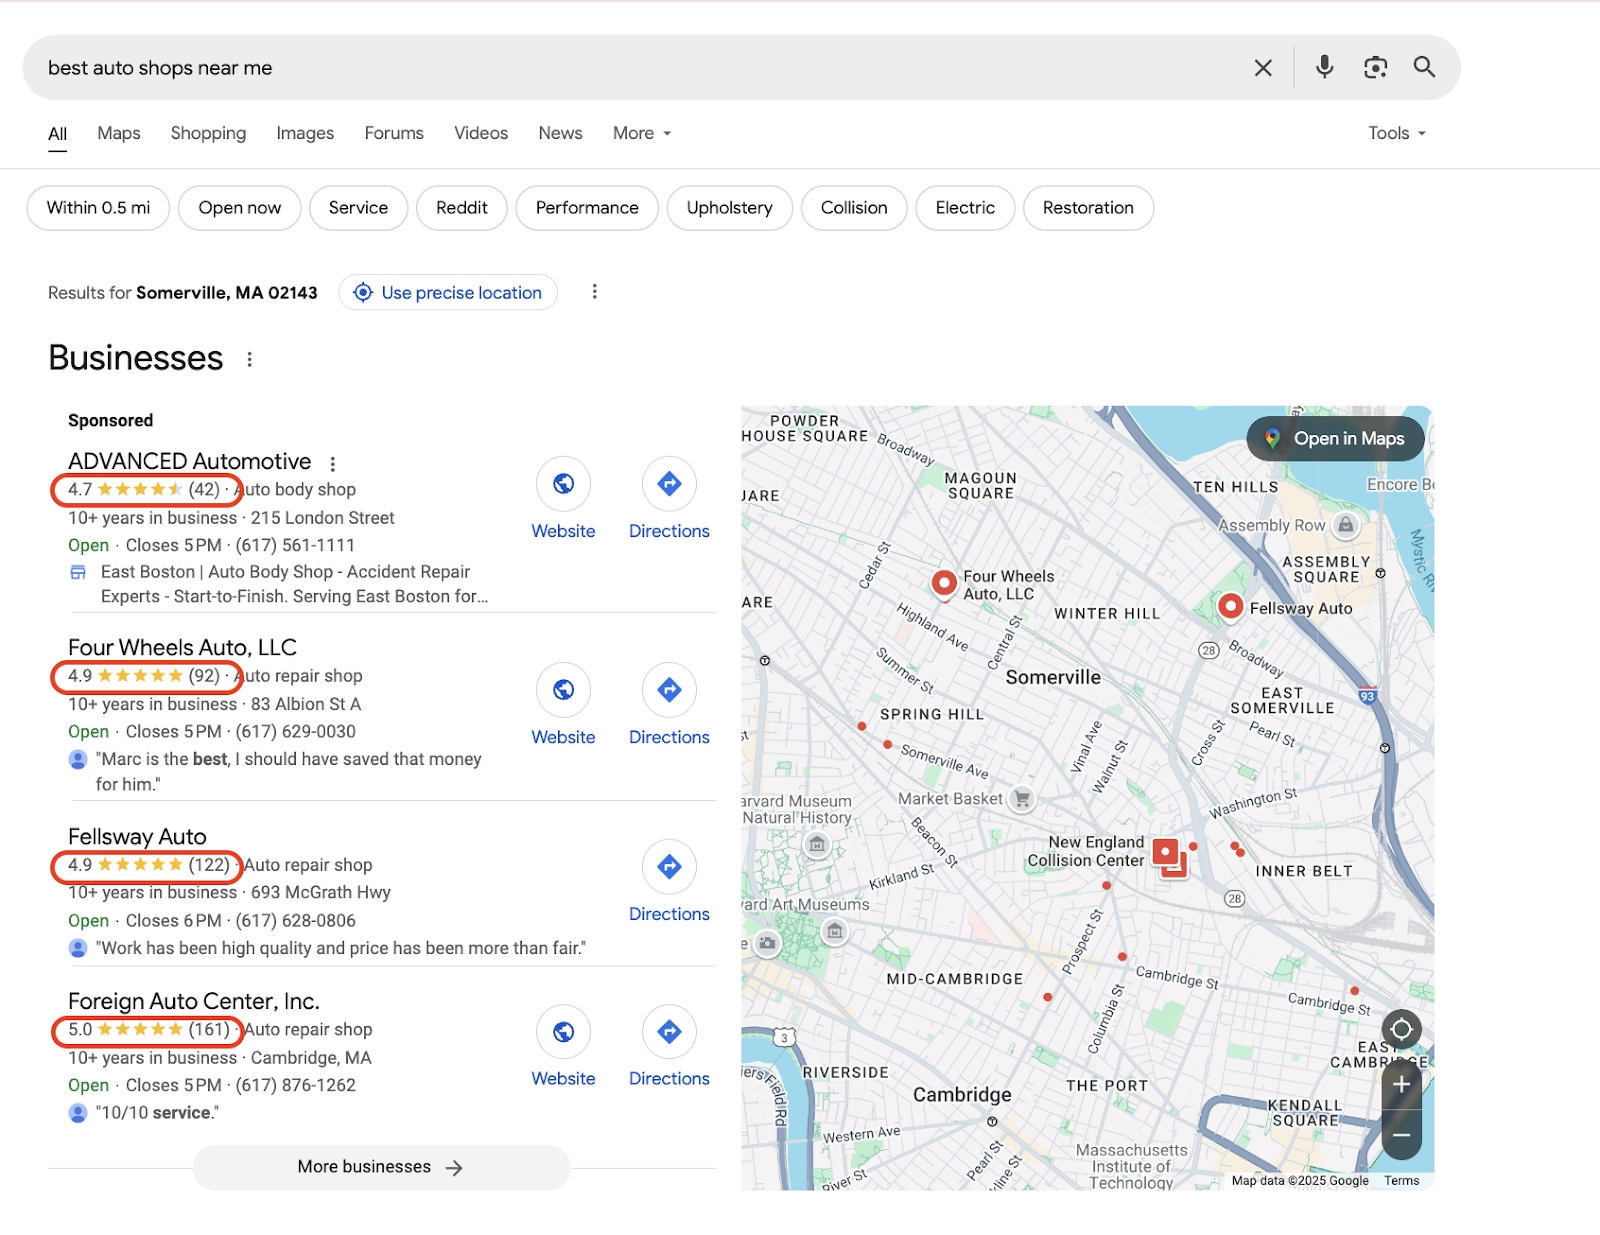The height and width of the screenshot is (1235, 1600).
Task: Click the Four Wheels Auto map pin
Action: click(x=943, y=583)
